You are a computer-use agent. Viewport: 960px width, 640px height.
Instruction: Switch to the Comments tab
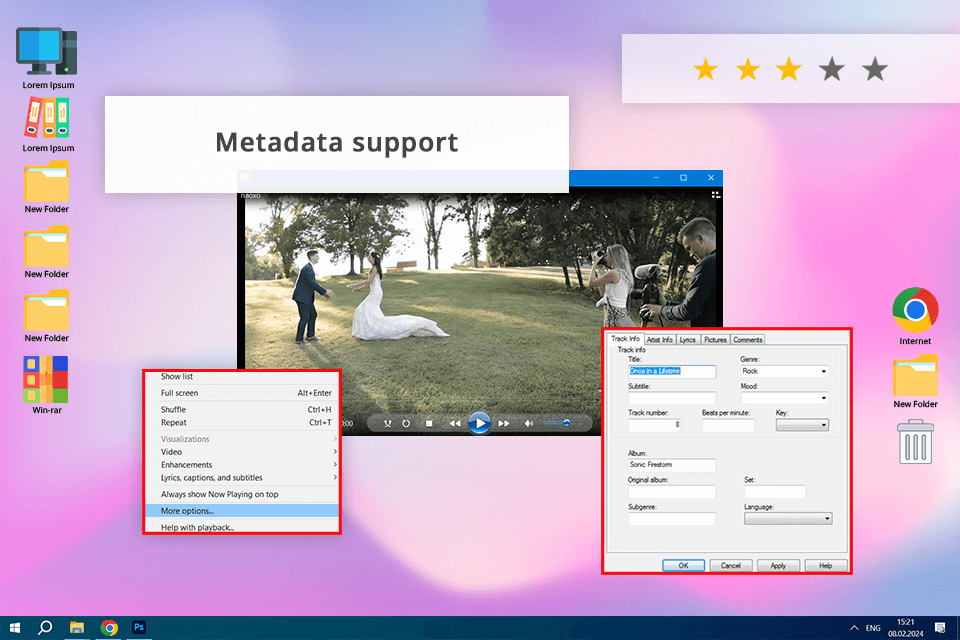click(748, 339)
